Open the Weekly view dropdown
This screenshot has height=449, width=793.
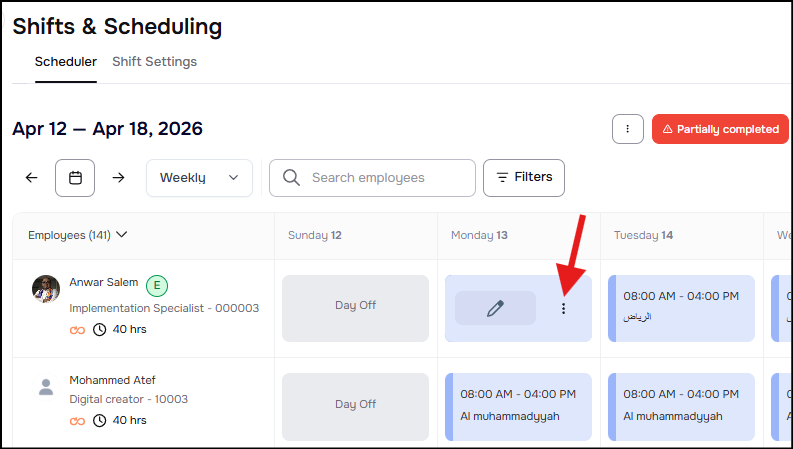click(199, 177)
